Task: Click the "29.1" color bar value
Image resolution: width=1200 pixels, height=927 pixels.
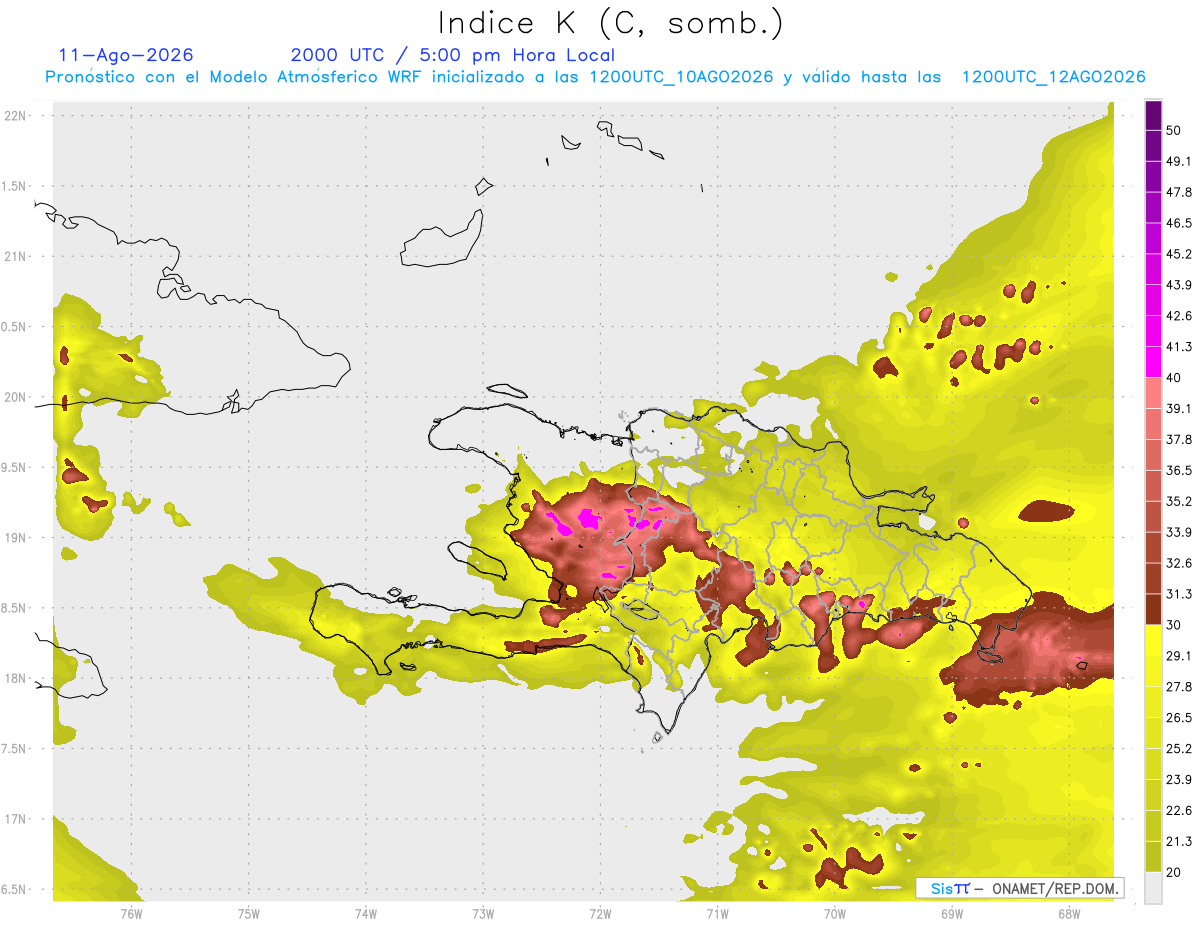Action: point(1179,655)
